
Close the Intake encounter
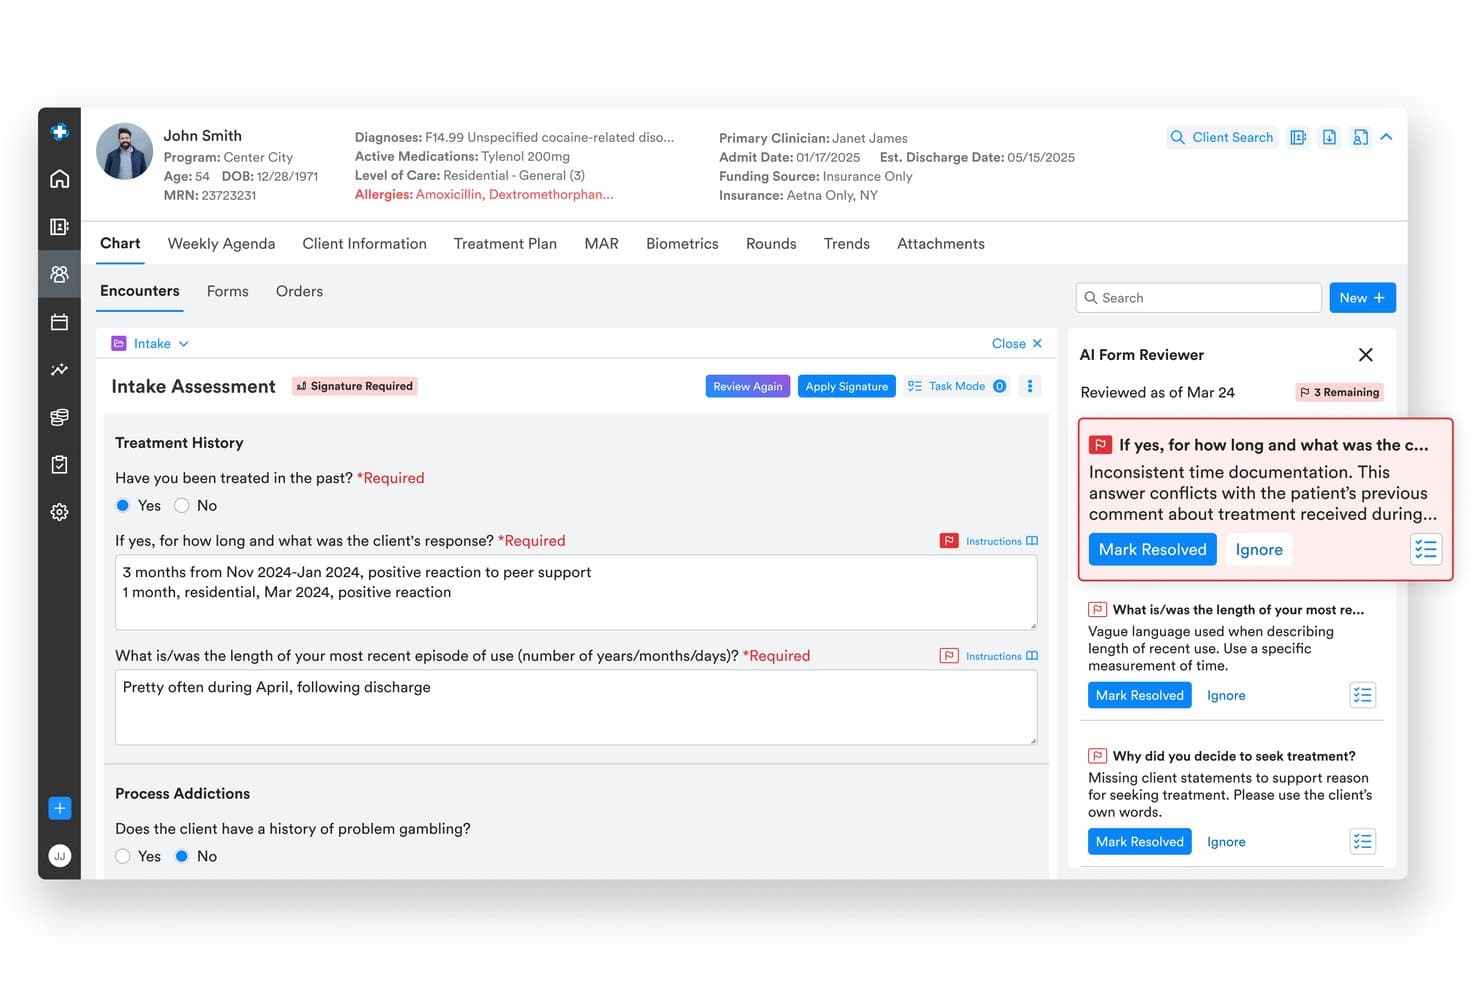(x=1017, y=344)
